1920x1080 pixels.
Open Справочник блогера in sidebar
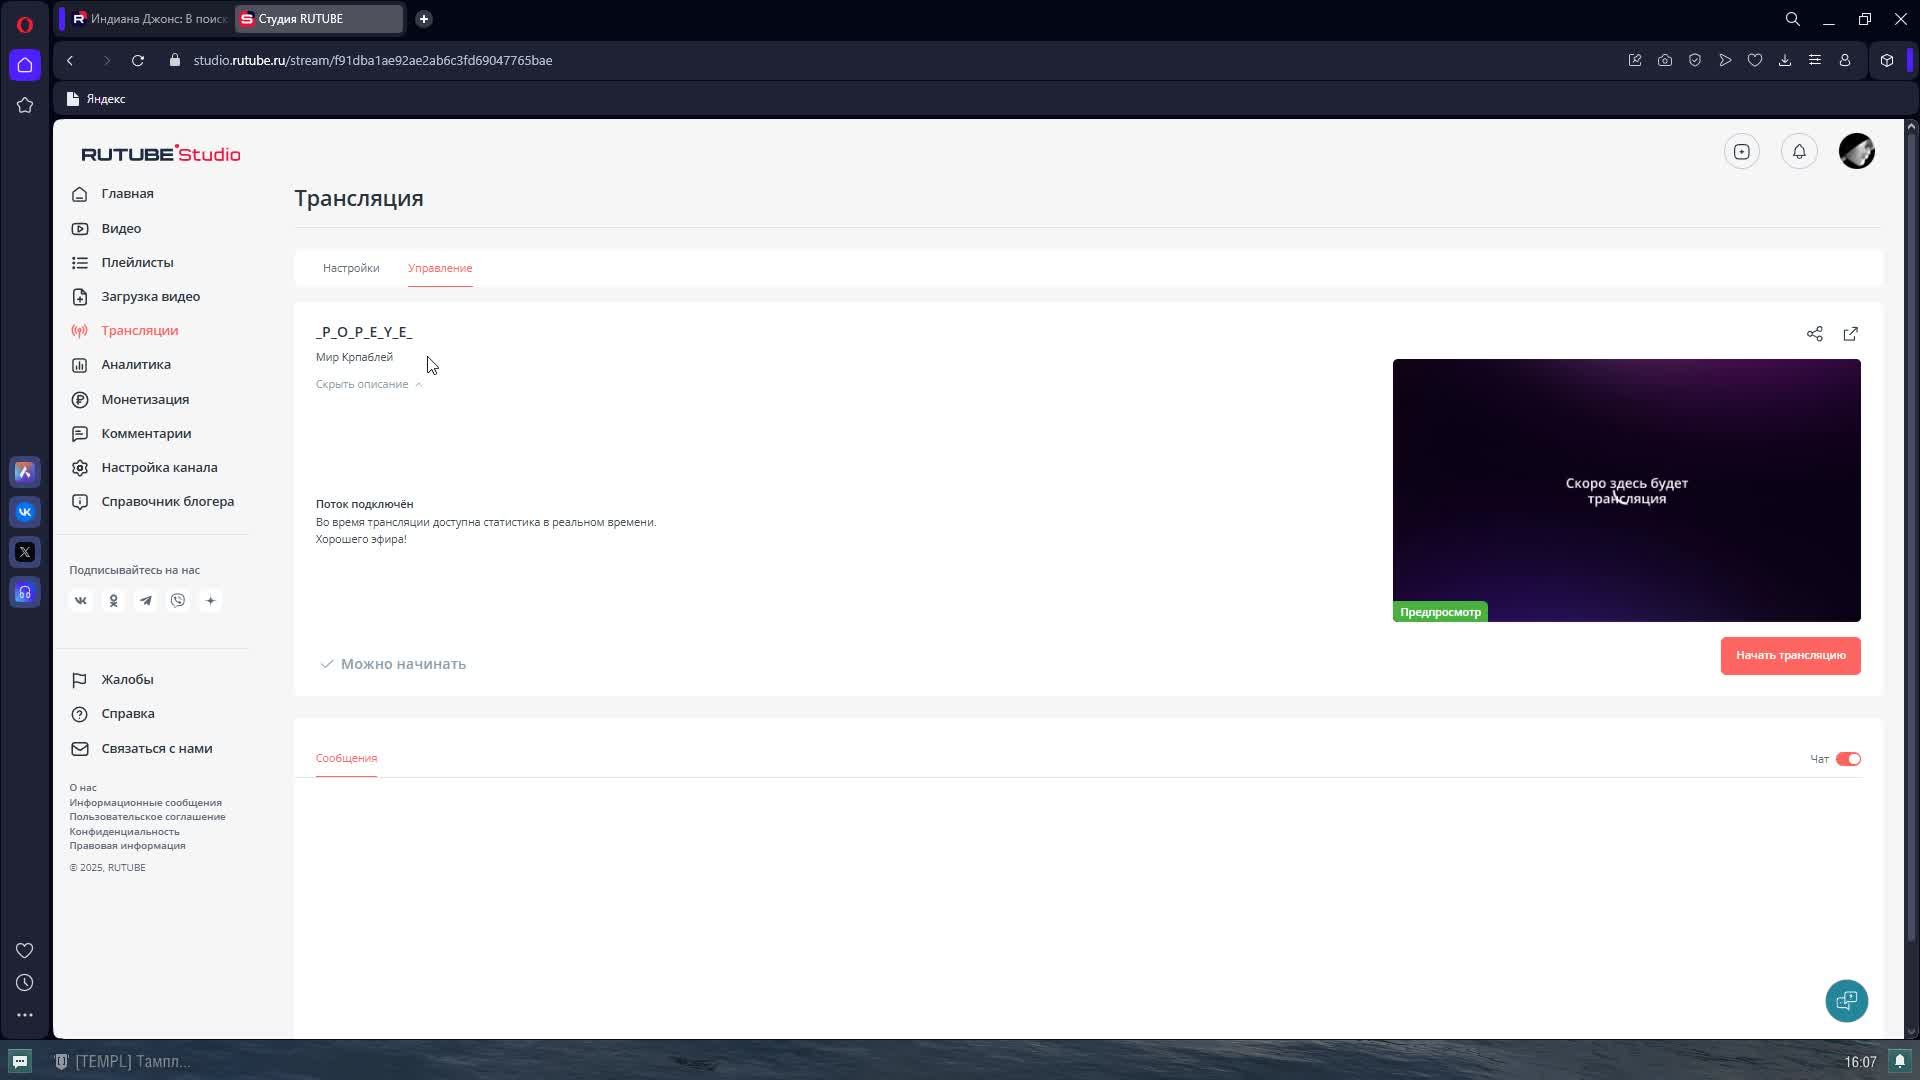(x=153, y=502)
